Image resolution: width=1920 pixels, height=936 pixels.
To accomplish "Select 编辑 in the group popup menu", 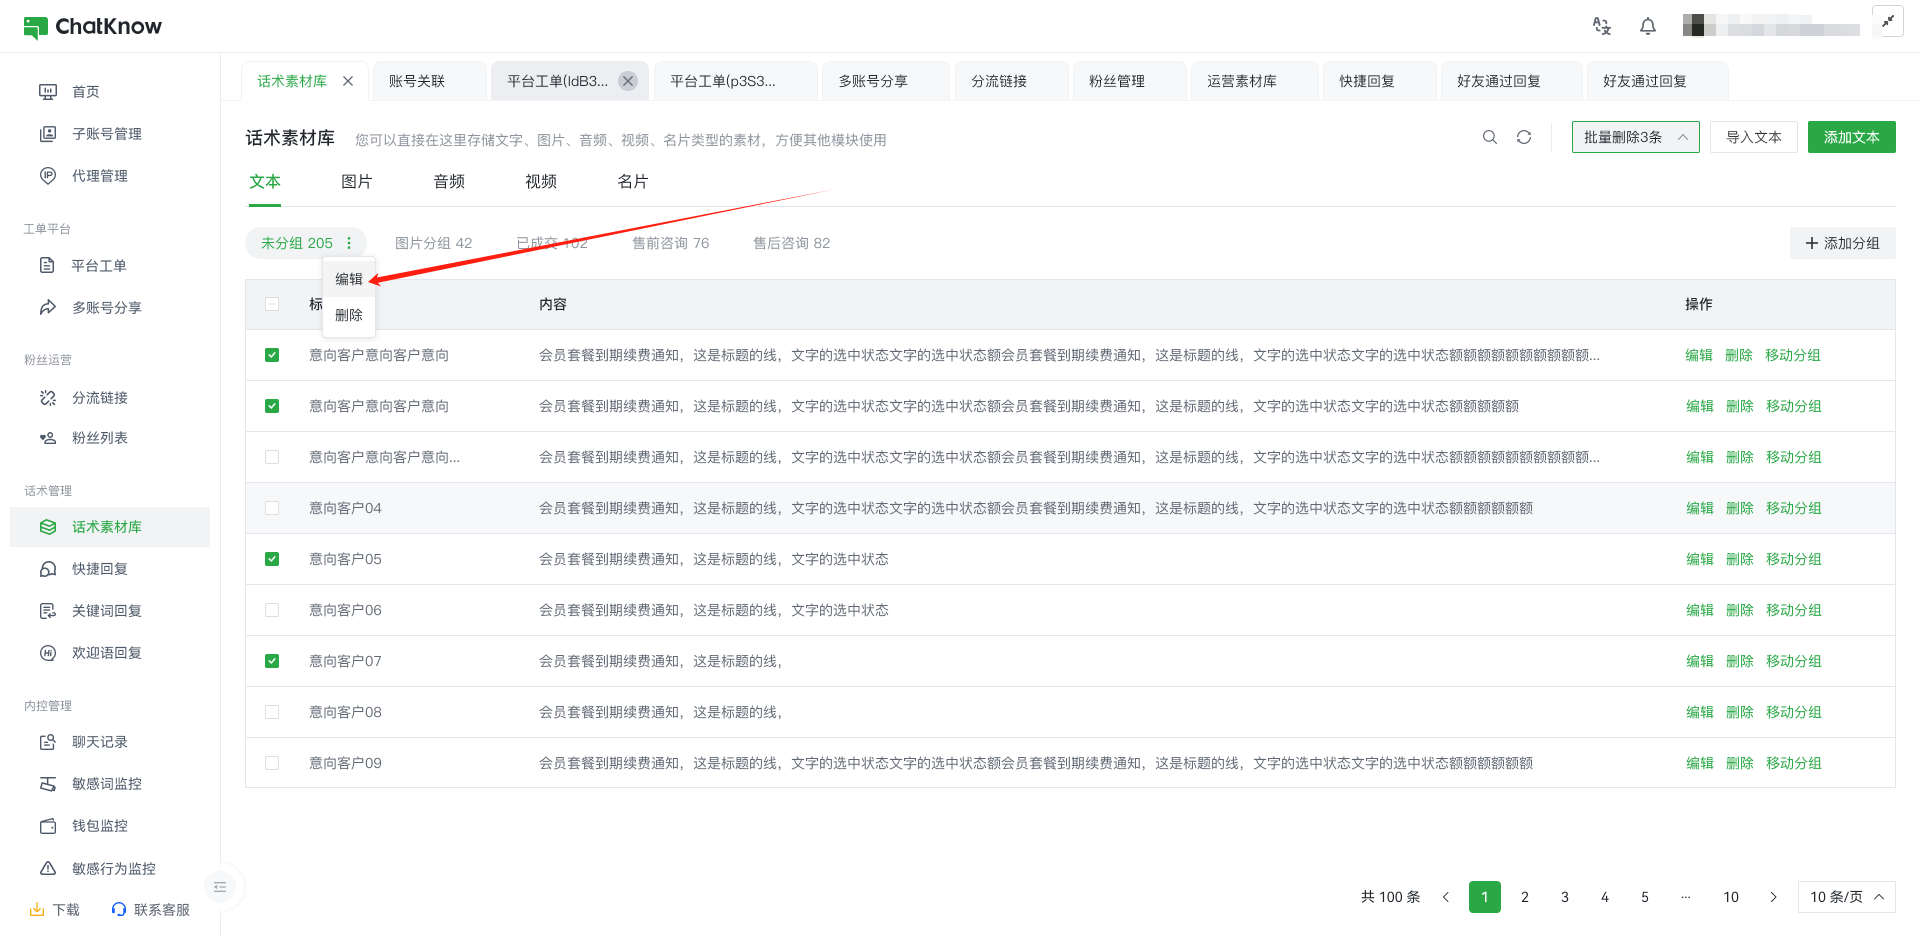I will pos(349,279).
